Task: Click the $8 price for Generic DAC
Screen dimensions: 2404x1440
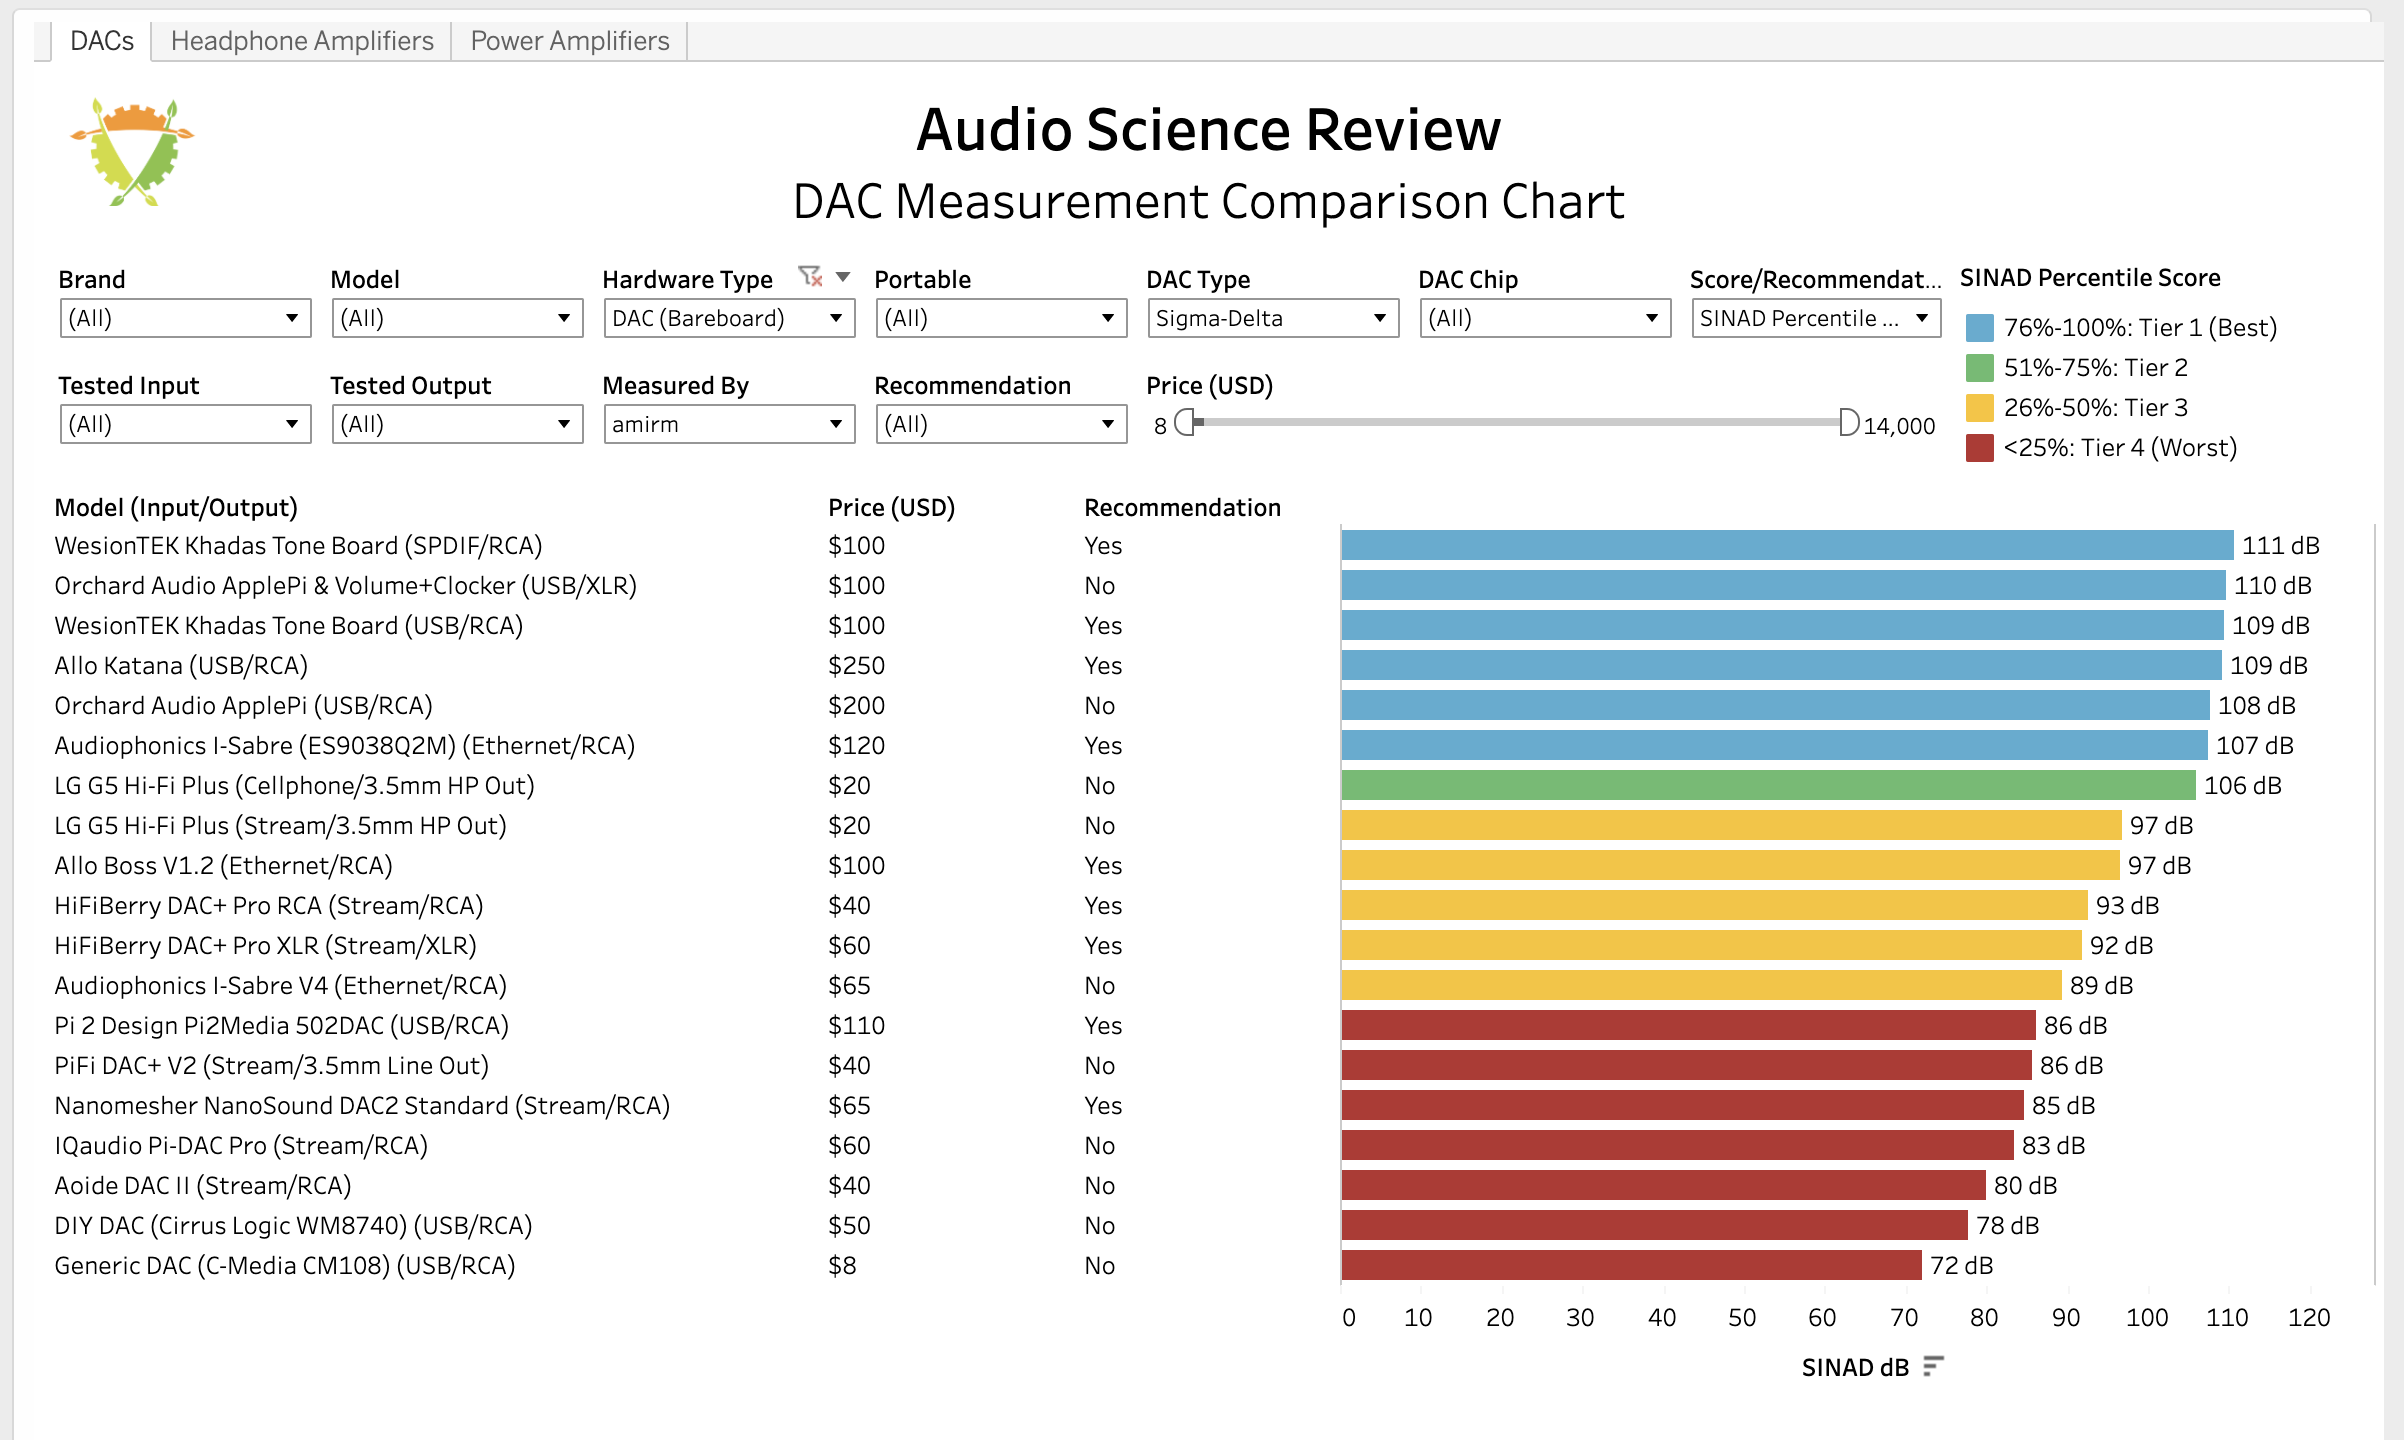Action: click(842, 1266)
